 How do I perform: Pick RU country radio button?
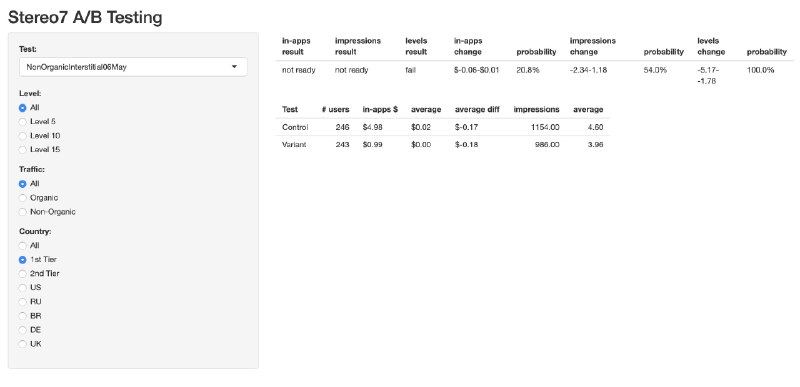point(22,302)
